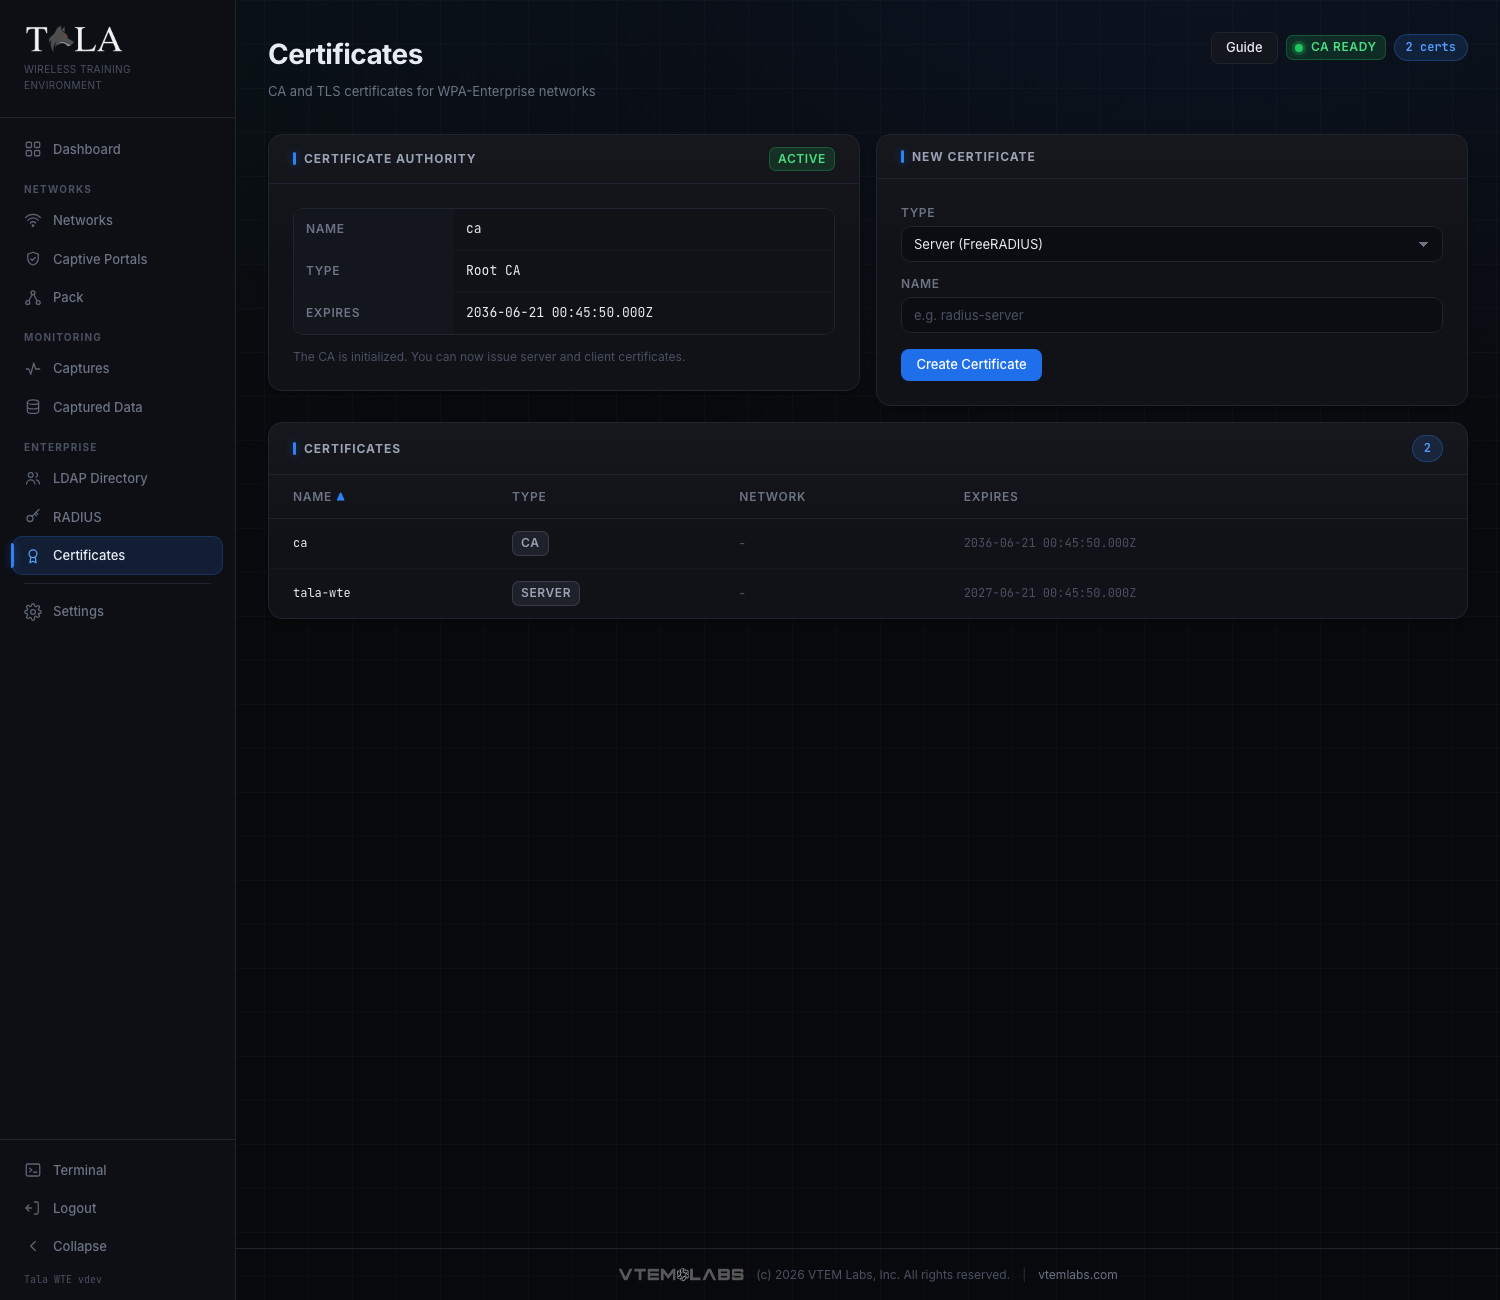Open Settings from sidebar
1500x1300 pixels.
[117, 611]
